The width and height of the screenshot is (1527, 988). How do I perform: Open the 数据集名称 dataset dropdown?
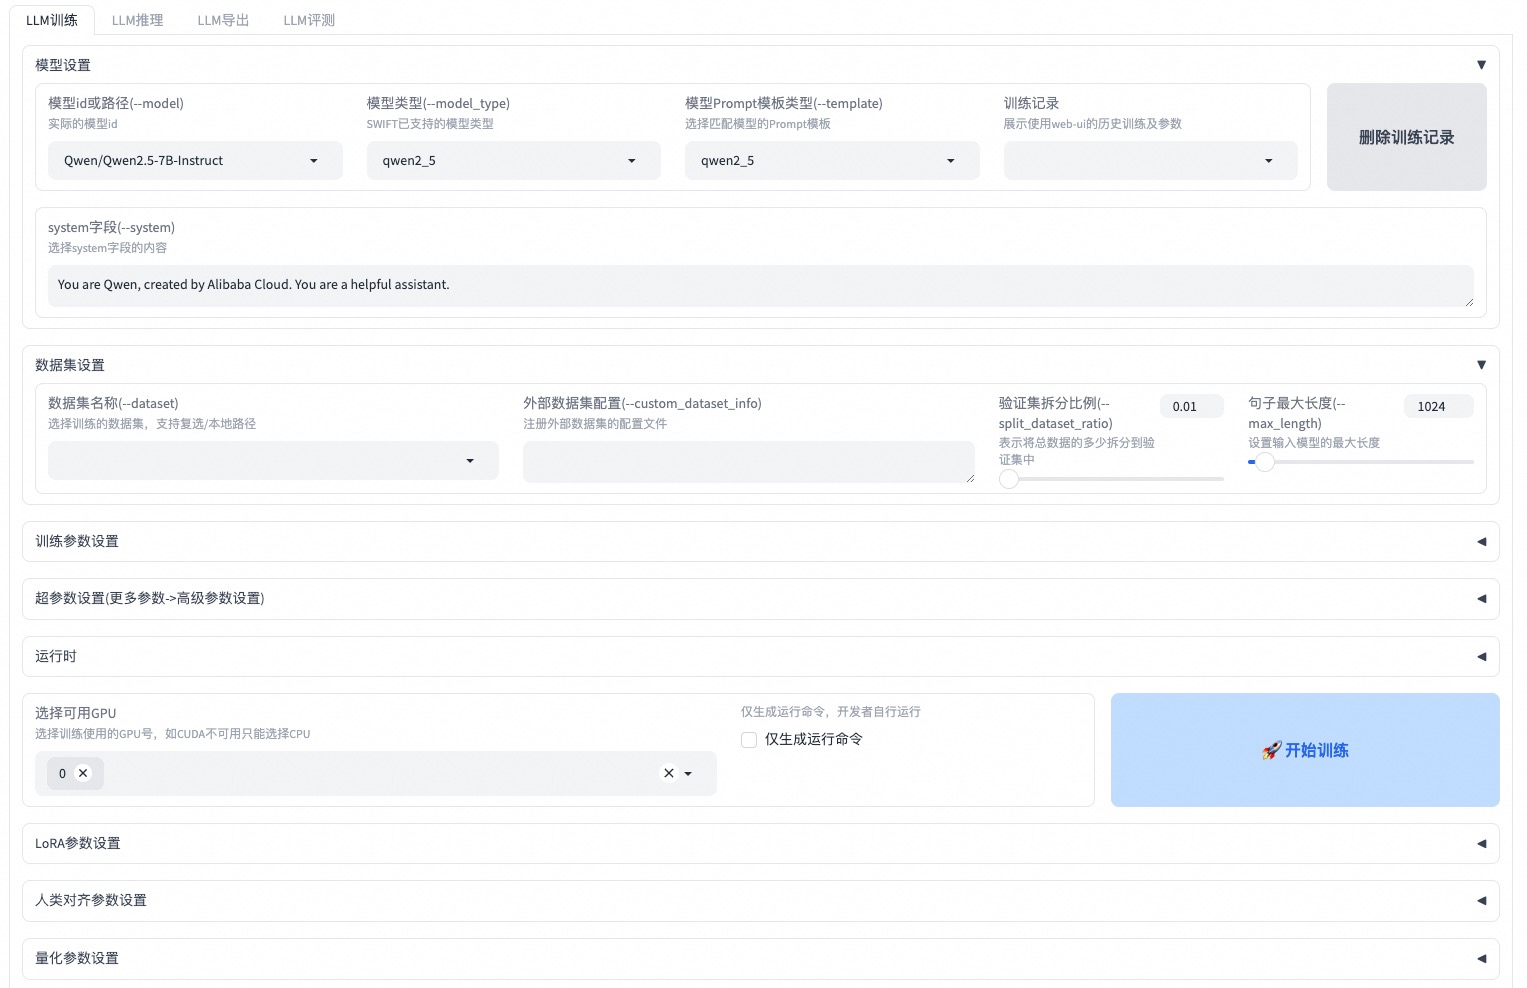click(x=470, y=461)
